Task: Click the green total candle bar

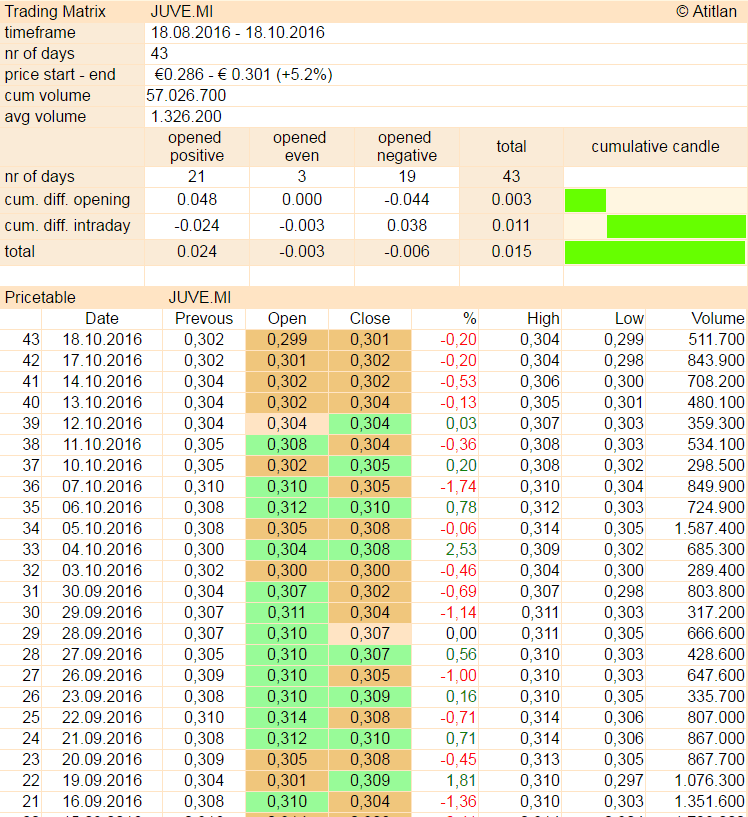Action: tap(655, 253)
